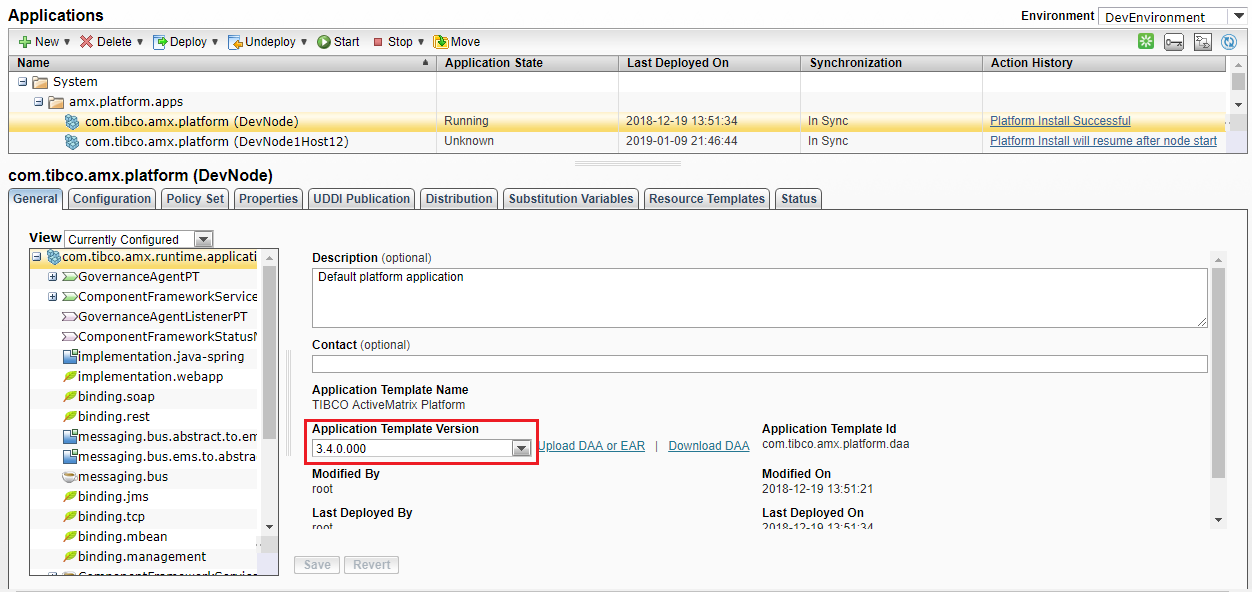This screenshot has height=592, width=1252.
Task: Start the selected application
Action: click(338, 42)
